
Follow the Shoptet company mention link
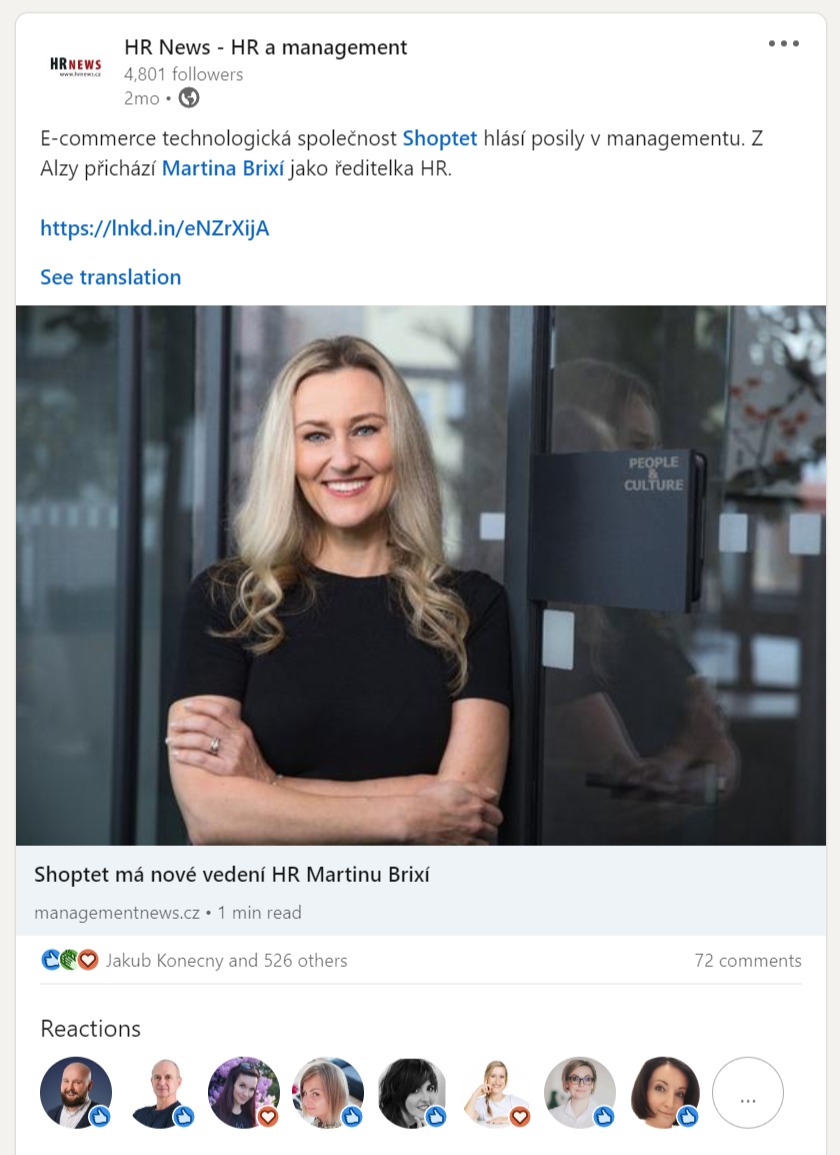click(440, 138)
